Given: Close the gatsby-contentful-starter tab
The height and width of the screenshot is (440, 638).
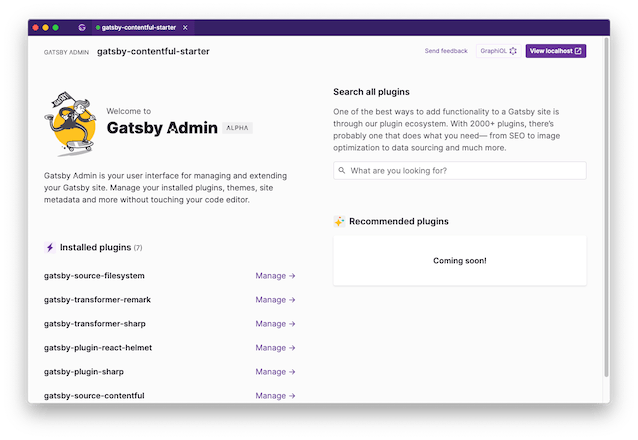Looking at the screenshot, I should pos(185,27).
